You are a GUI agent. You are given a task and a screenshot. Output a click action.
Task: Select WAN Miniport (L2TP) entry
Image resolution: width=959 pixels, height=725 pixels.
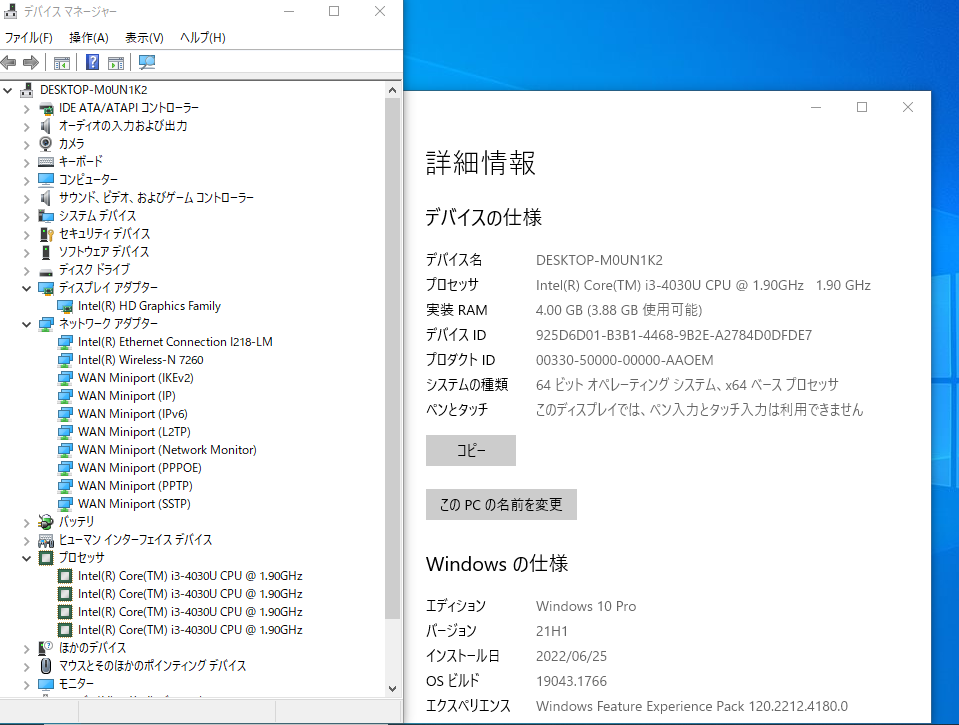(x=134, y=432)
